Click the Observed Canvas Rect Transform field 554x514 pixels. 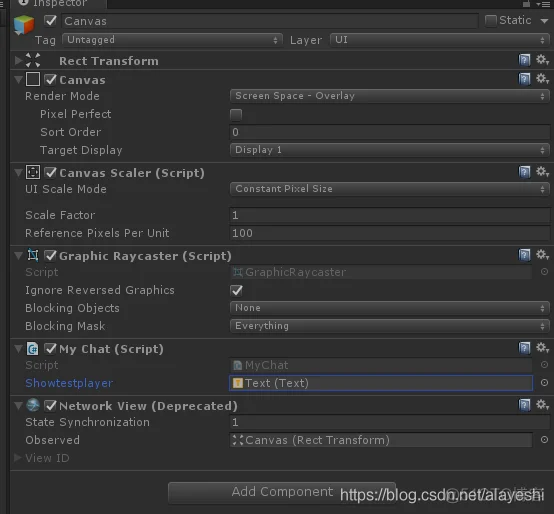pyautogui.click(x=381, y=440)
